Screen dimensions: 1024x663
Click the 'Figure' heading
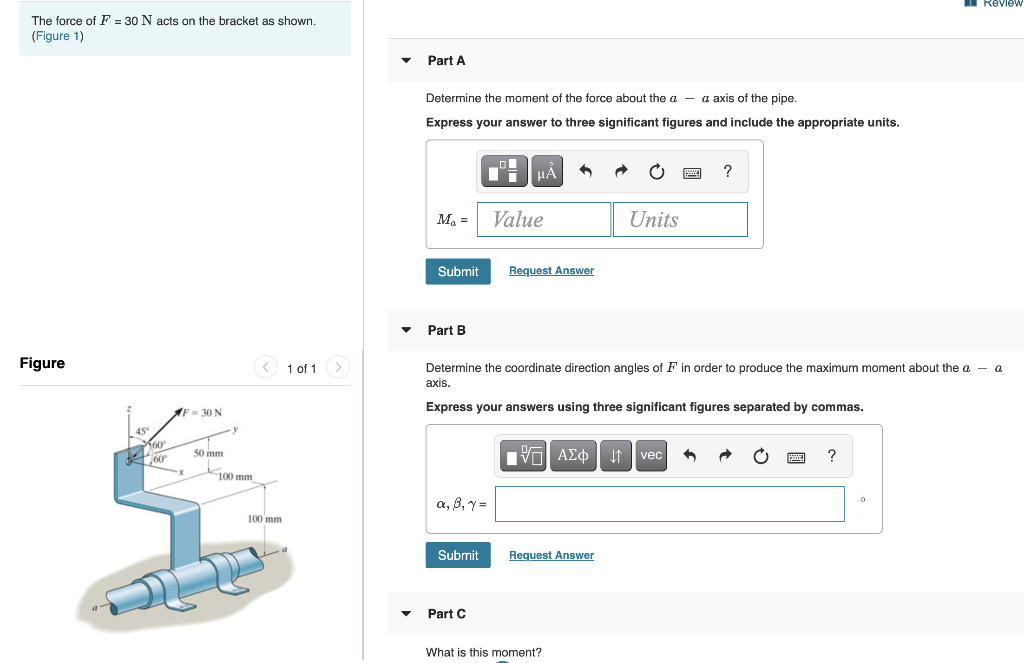click(42, 363)
